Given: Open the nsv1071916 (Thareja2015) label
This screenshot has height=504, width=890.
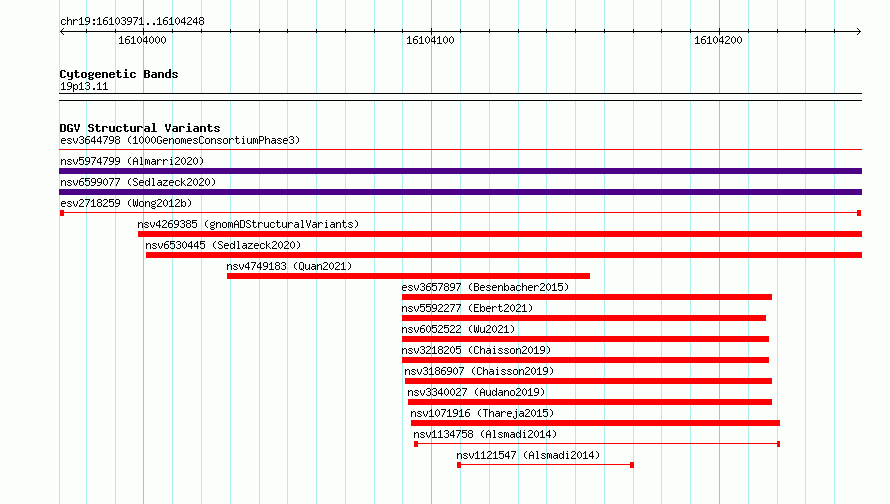Looking at the screenshot, I should click(x=482, y=413).
